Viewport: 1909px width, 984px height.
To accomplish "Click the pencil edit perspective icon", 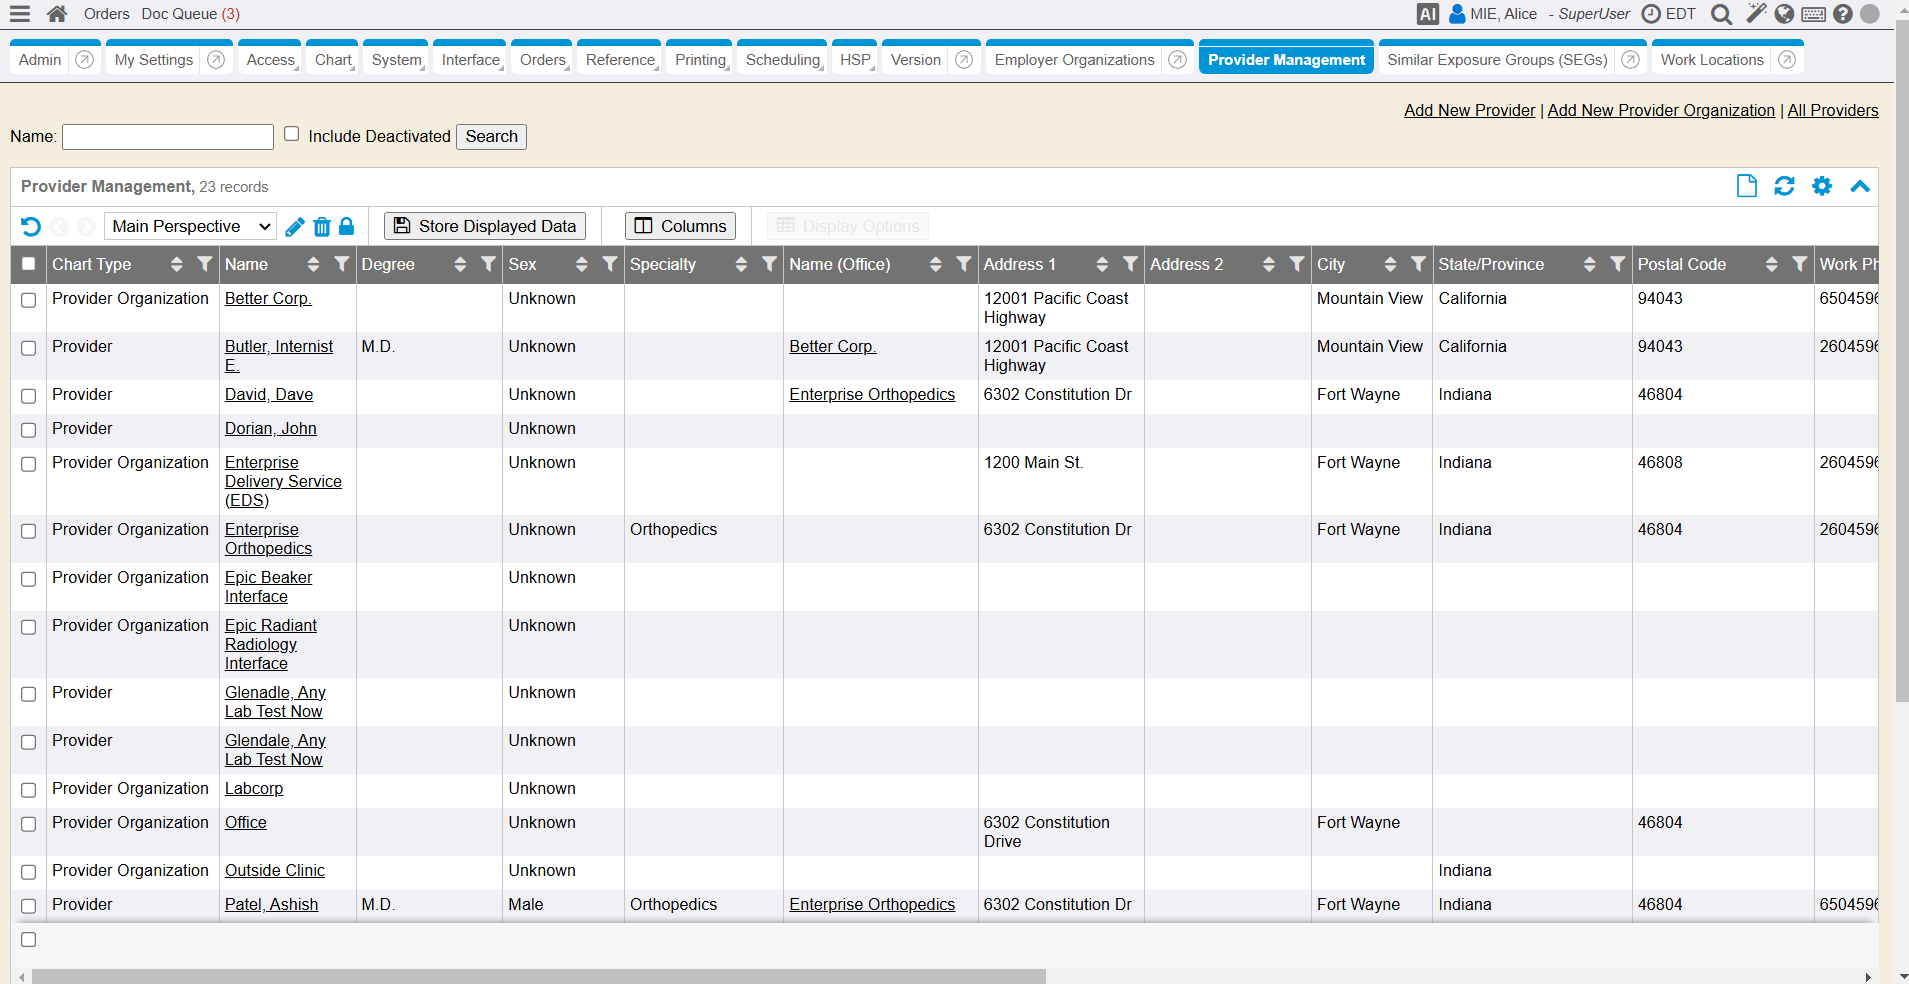I will [x=295, y=227].
